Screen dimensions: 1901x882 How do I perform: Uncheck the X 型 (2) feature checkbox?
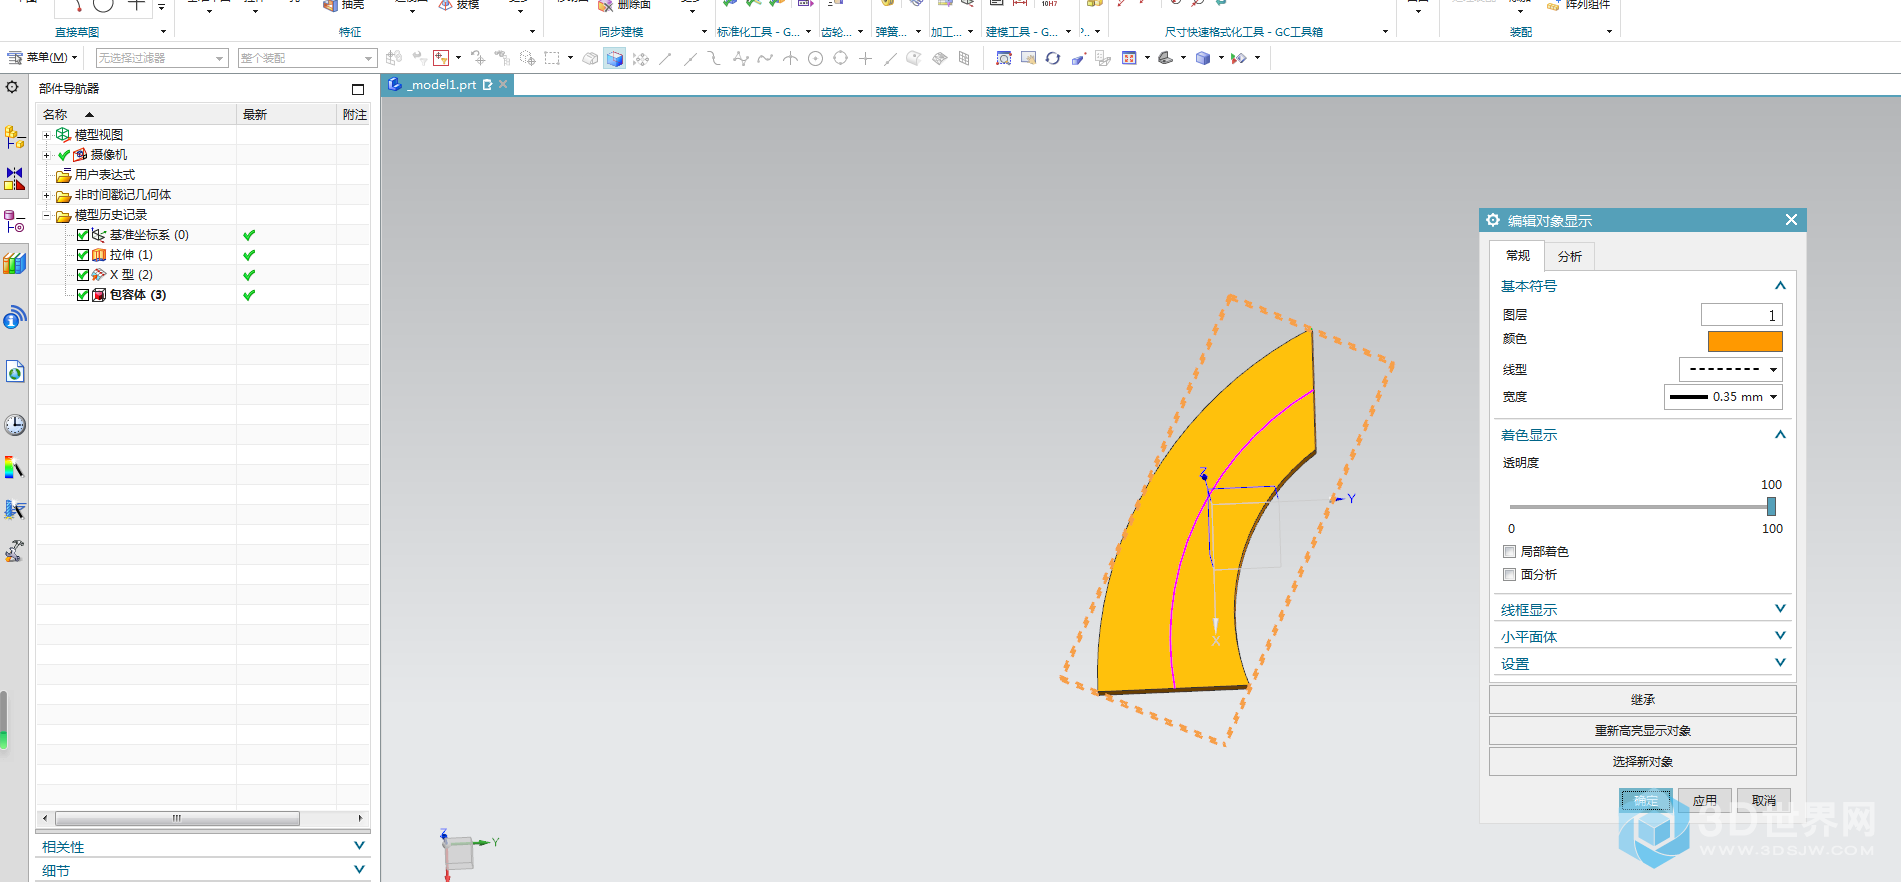click(x=83, y=275)
